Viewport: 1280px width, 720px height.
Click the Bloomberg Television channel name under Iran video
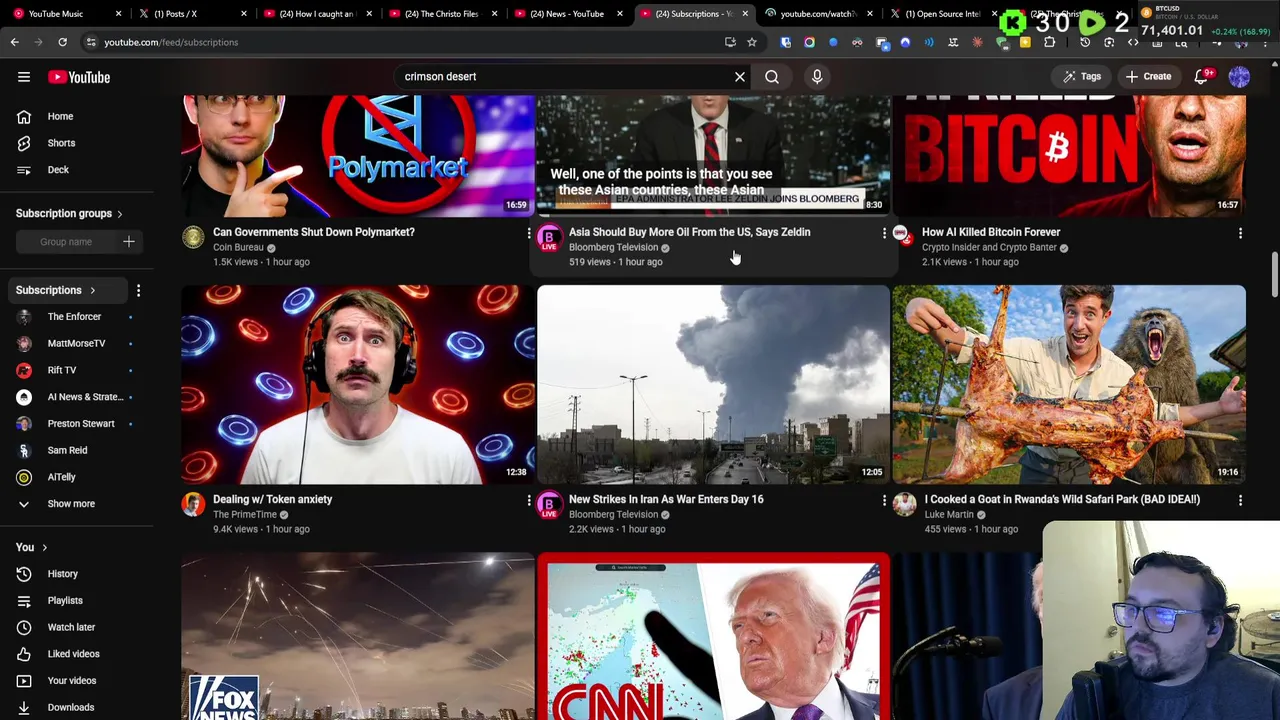point(613,514)
